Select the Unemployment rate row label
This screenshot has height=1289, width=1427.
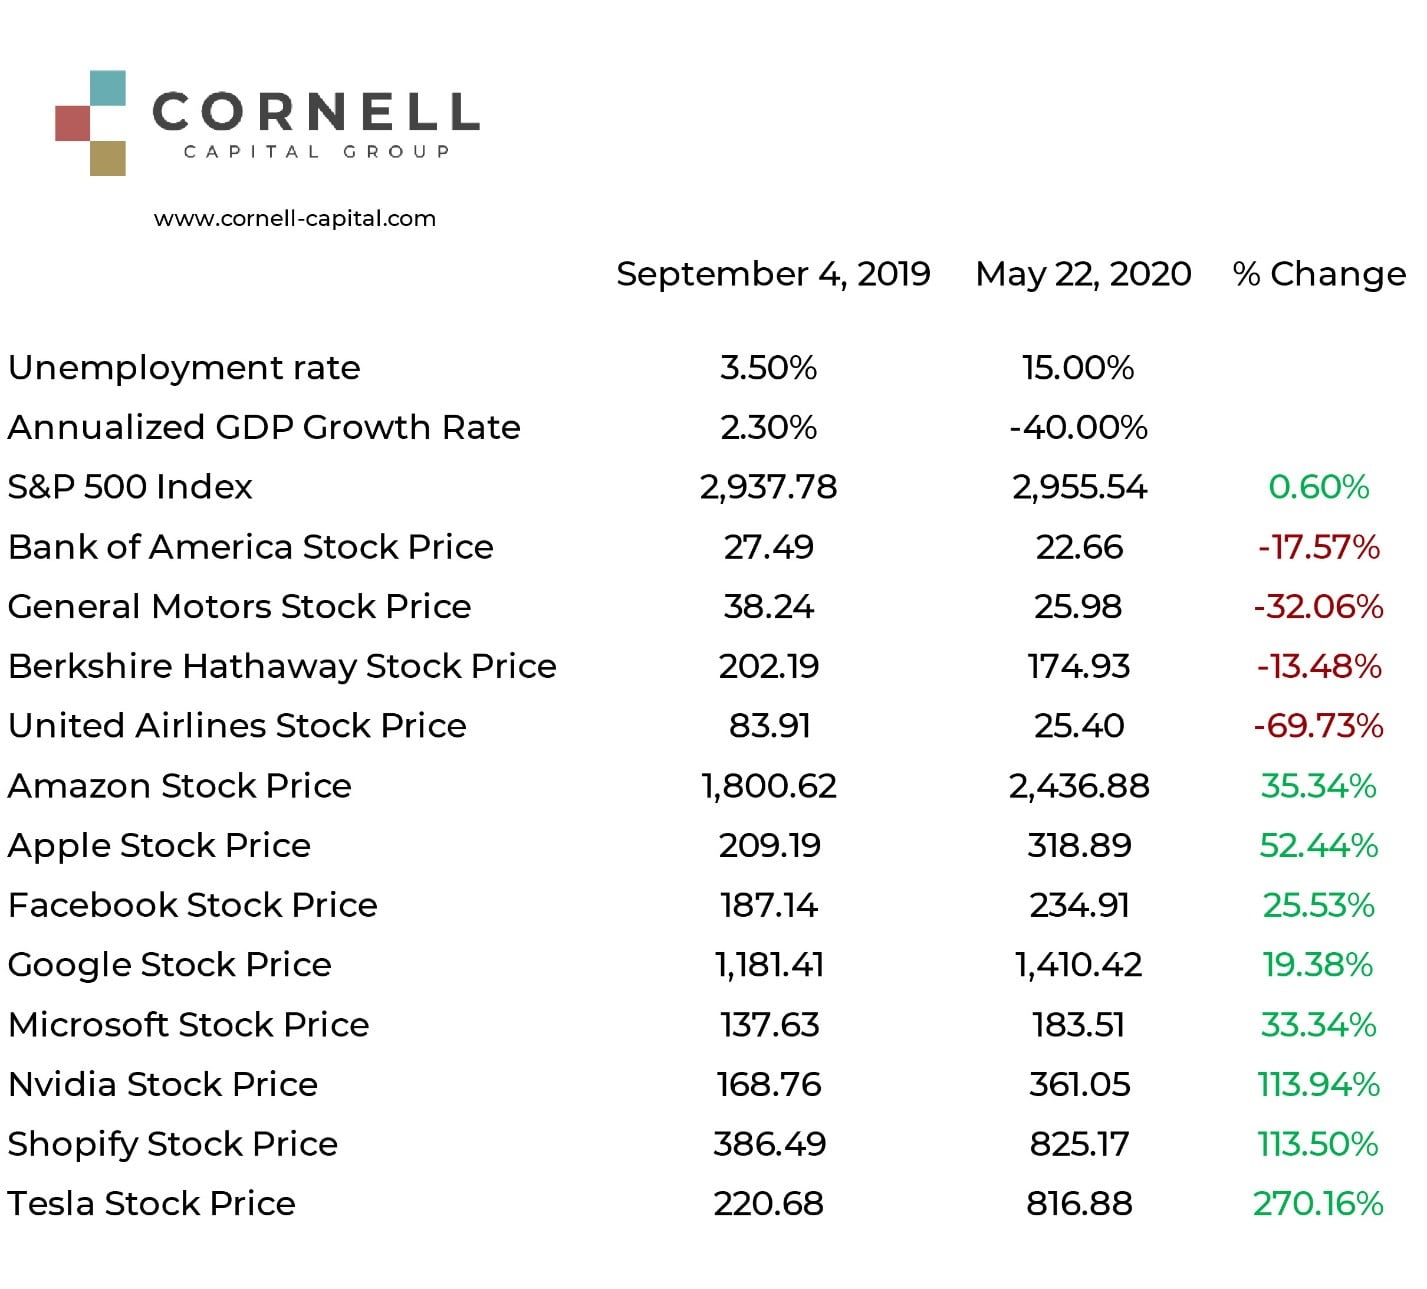(184, 368)
